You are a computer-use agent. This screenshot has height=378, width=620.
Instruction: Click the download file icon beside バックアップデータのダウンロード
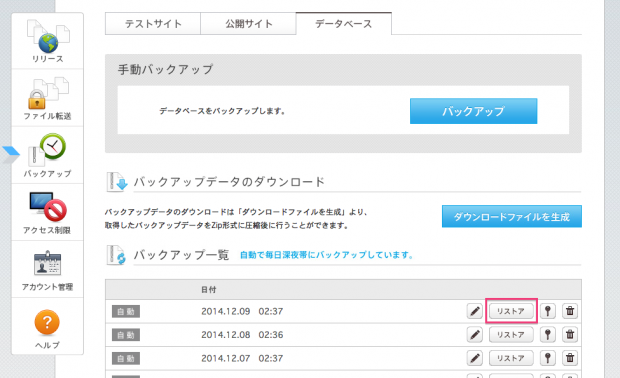pos(117,182)
